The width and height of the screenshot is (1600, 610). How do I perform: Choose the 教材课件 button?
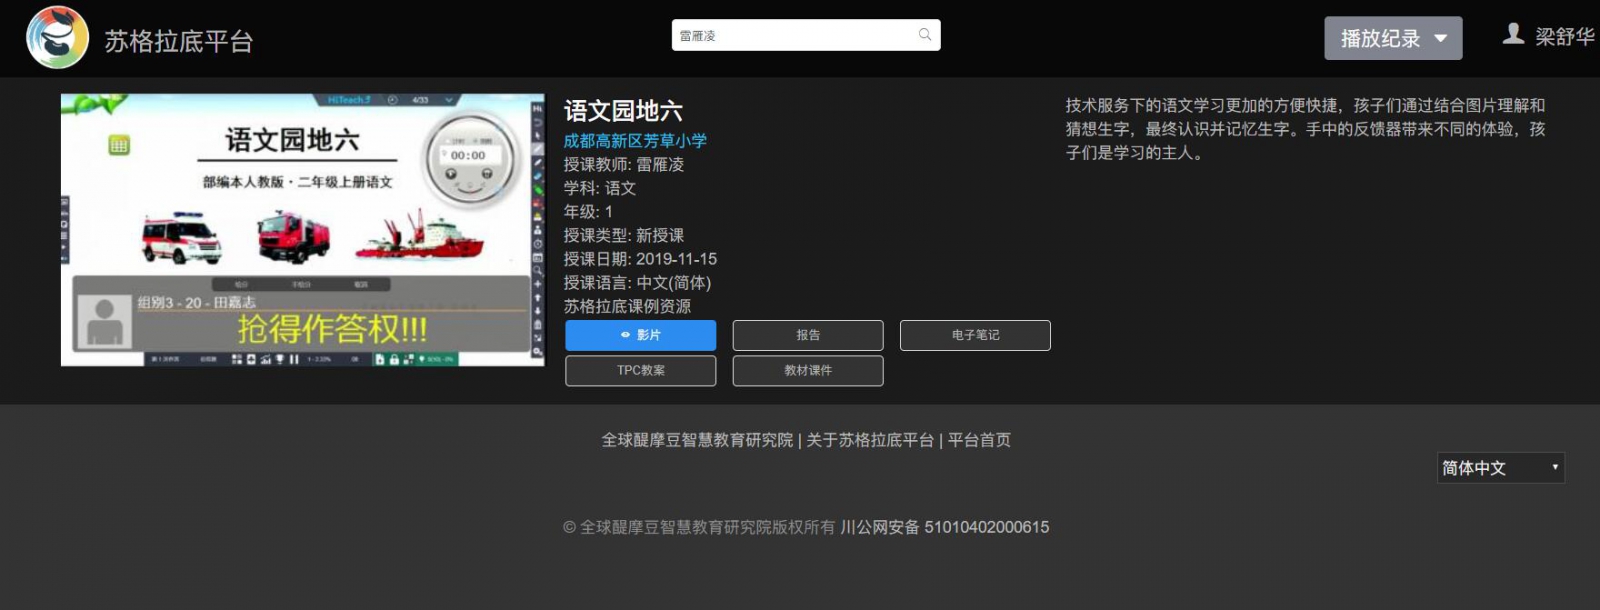point(808,370)
